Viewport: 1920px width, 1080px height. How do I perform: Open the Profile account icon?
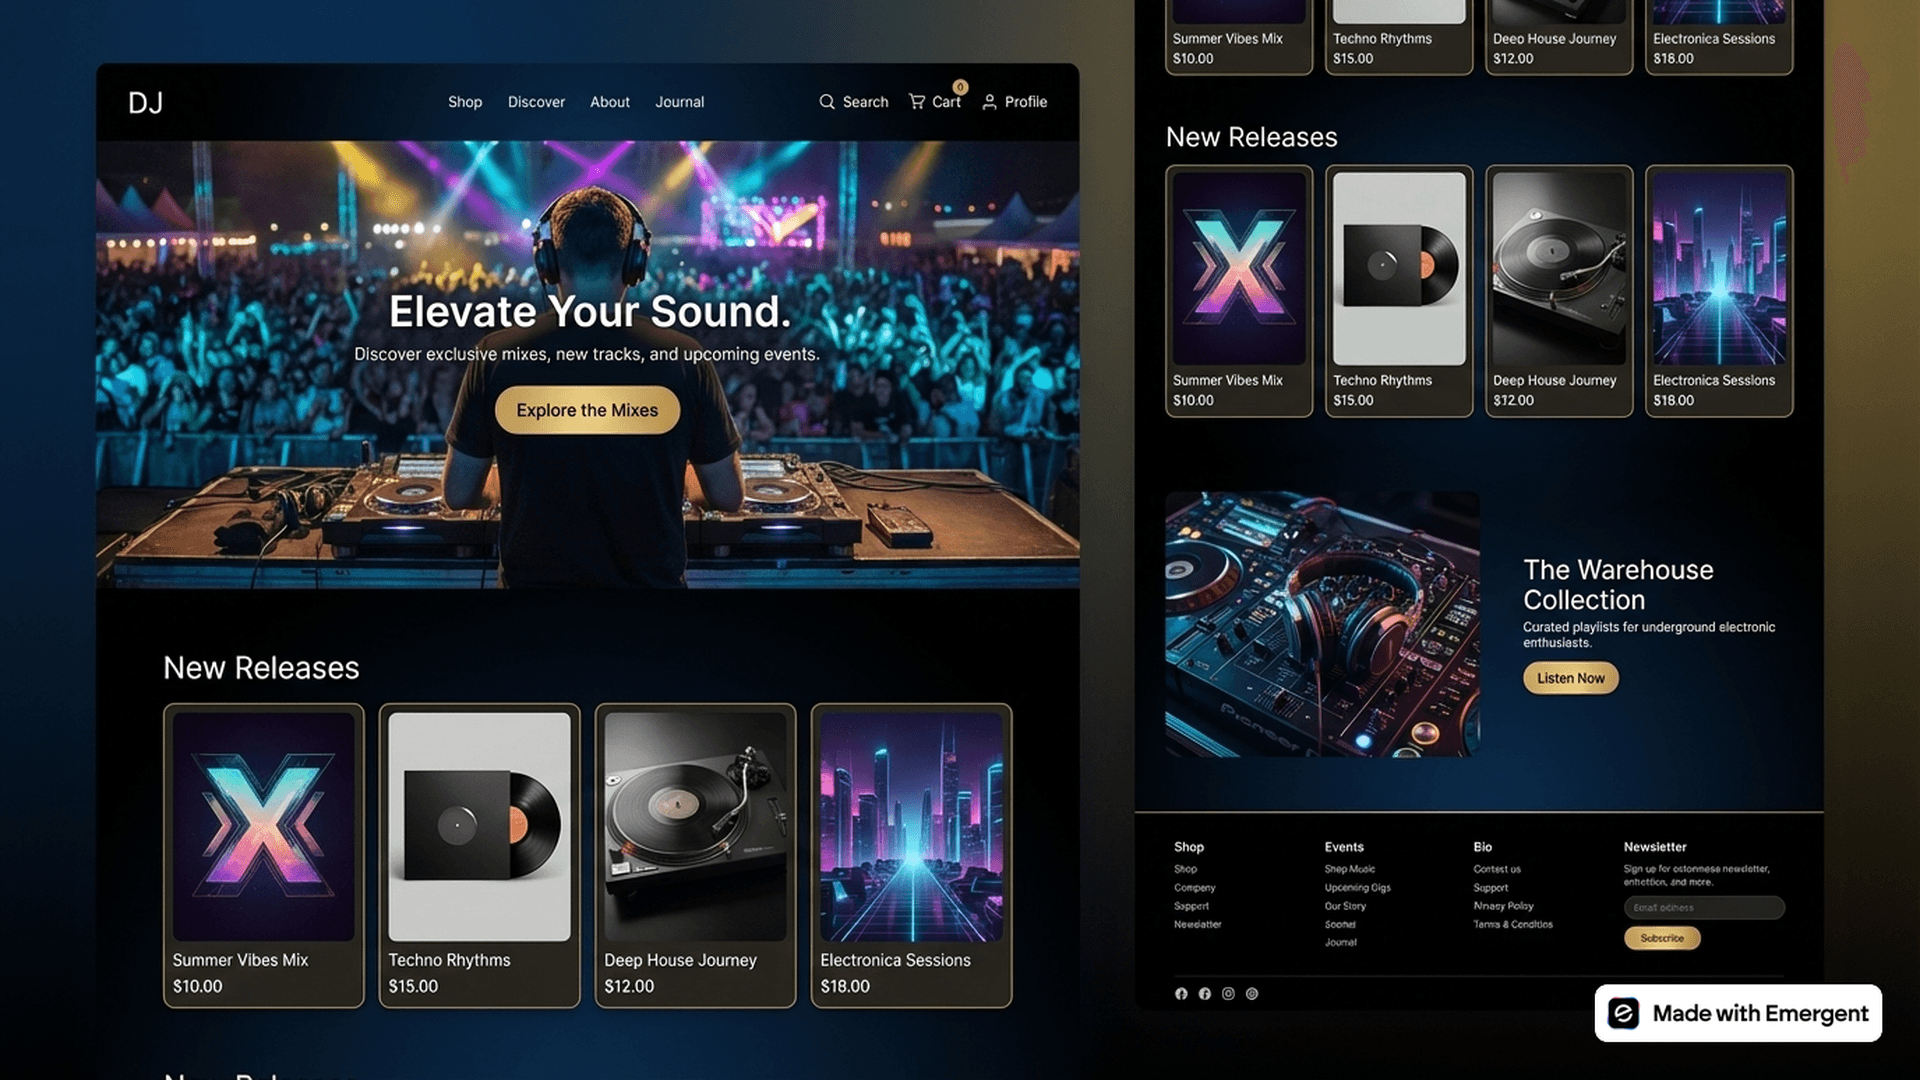pyautogui.click(x=1013, y=101)
